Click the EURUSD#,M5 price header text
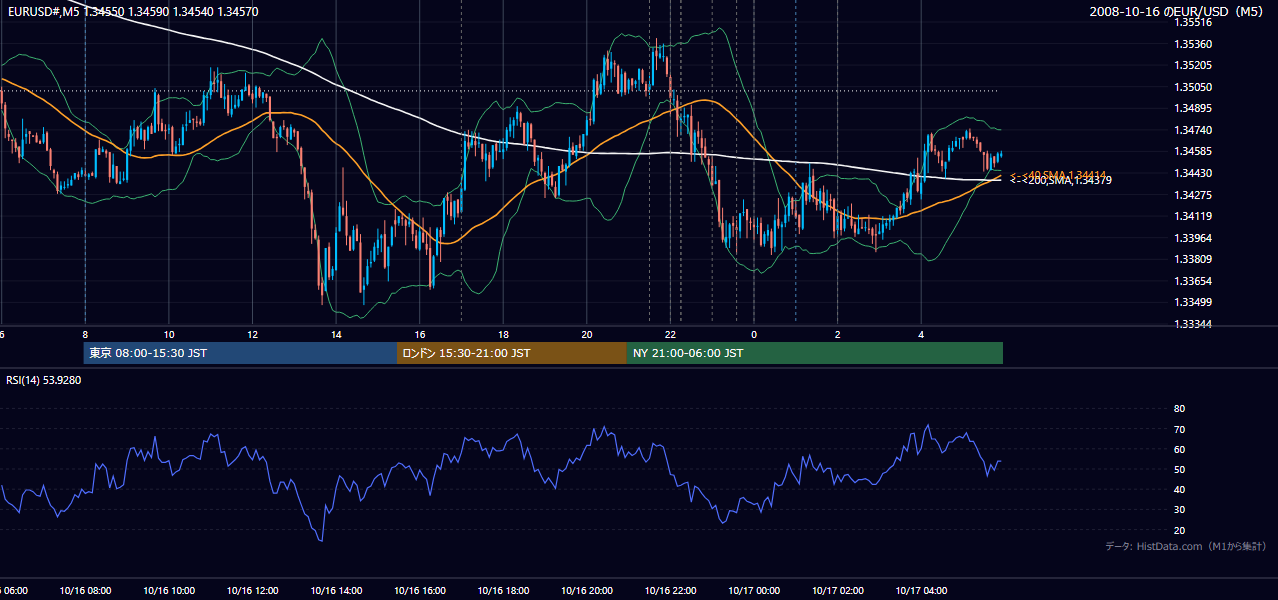 [133, 12]
